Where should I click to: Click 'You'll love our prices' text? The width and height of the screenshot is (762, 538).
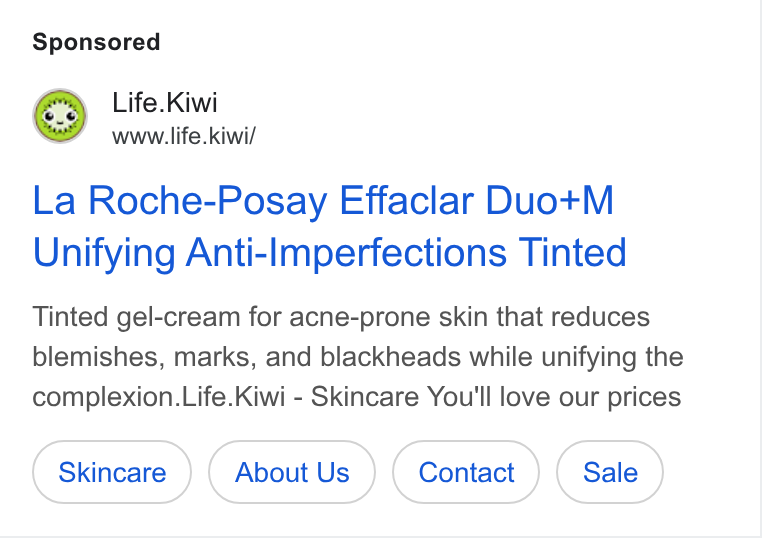554,397
